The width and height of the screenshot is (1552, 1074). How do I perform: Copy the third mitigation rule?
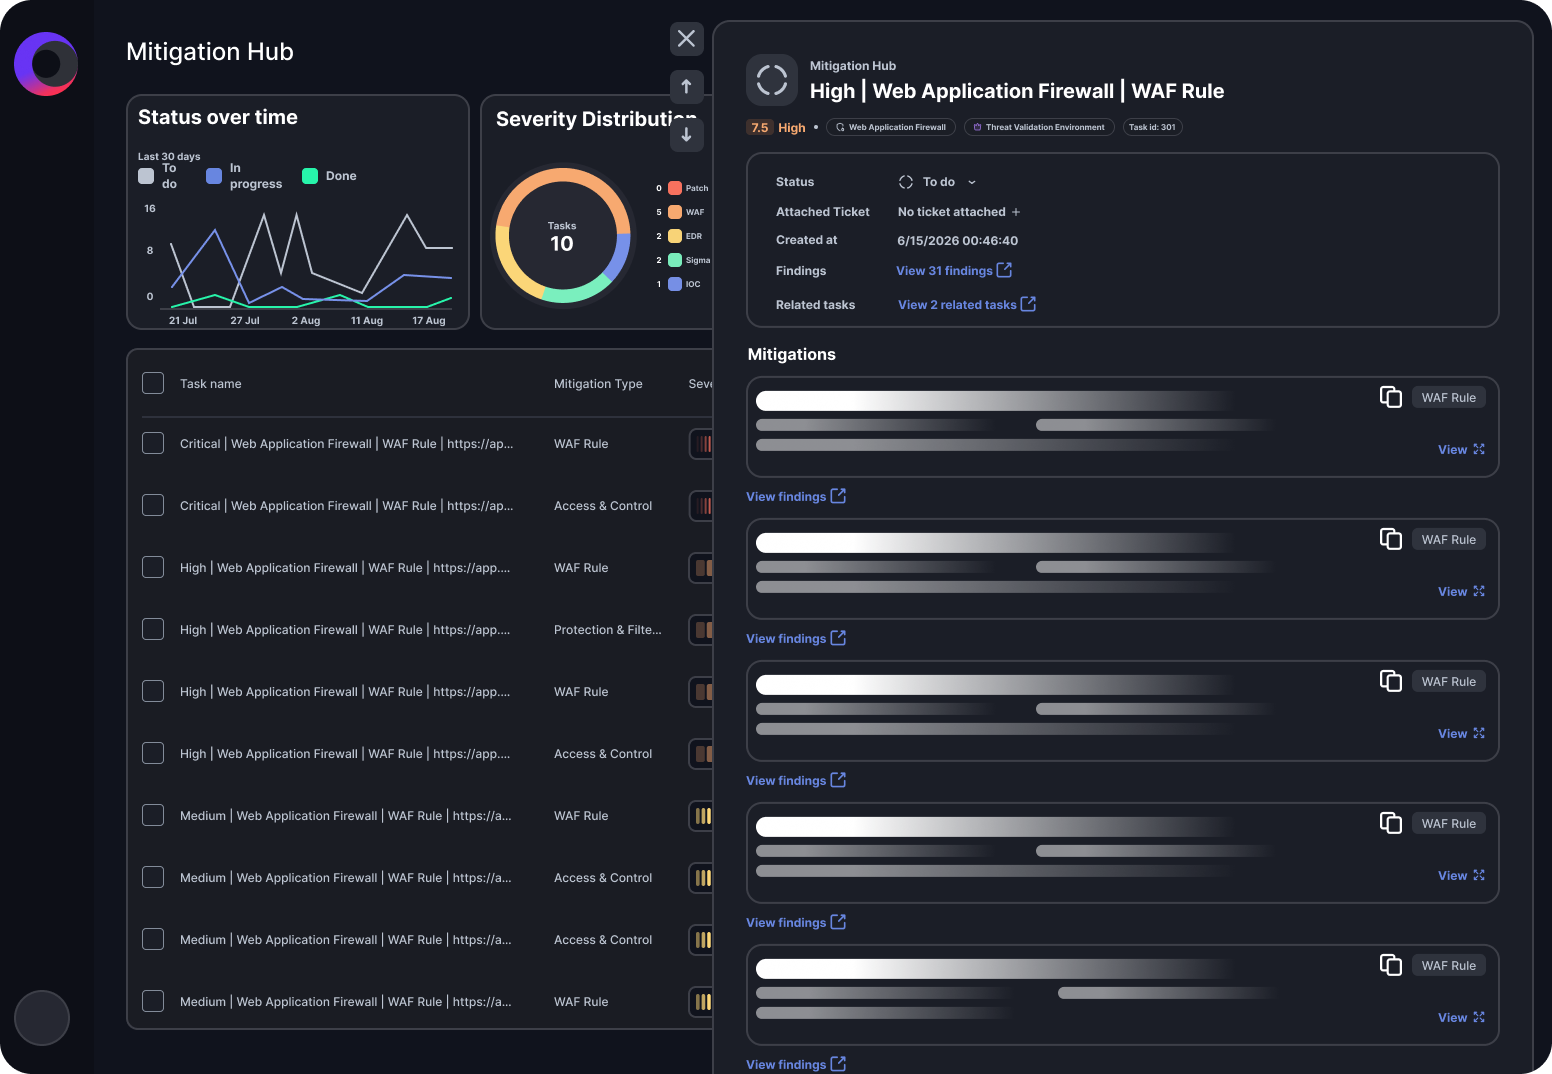click(x=1391, y=681)
